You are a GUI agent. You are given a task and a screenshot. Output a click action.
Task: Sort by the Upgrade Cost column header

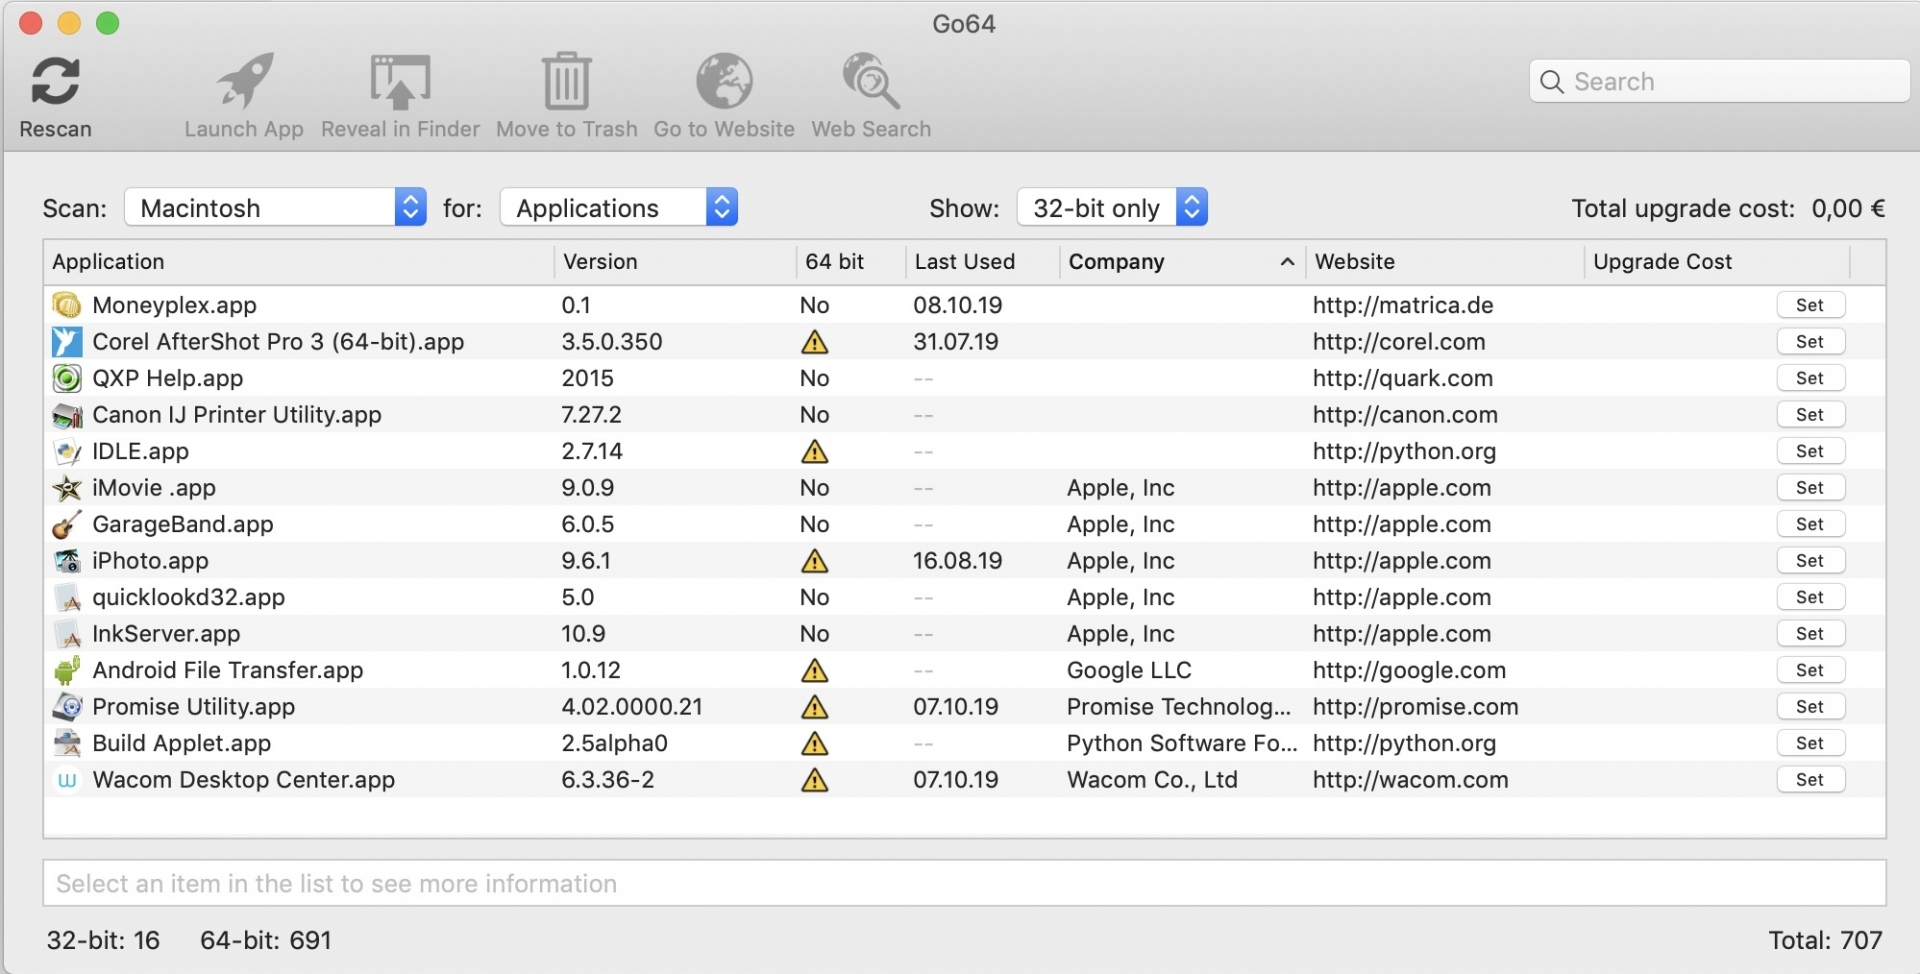pos(1717,262)
